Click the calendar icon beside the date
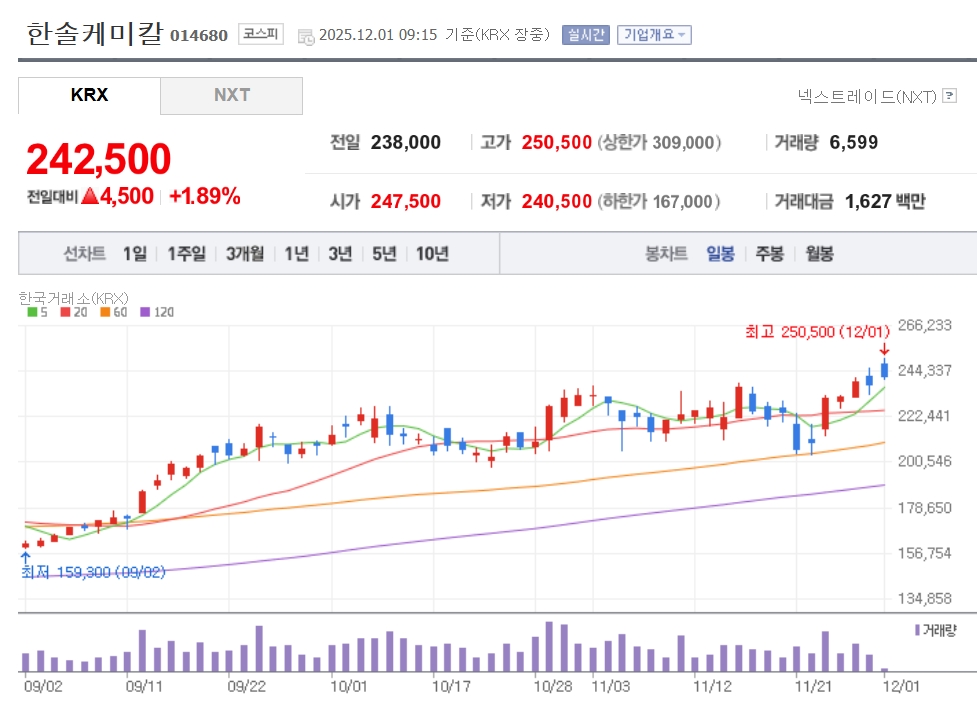 point(306,37)
